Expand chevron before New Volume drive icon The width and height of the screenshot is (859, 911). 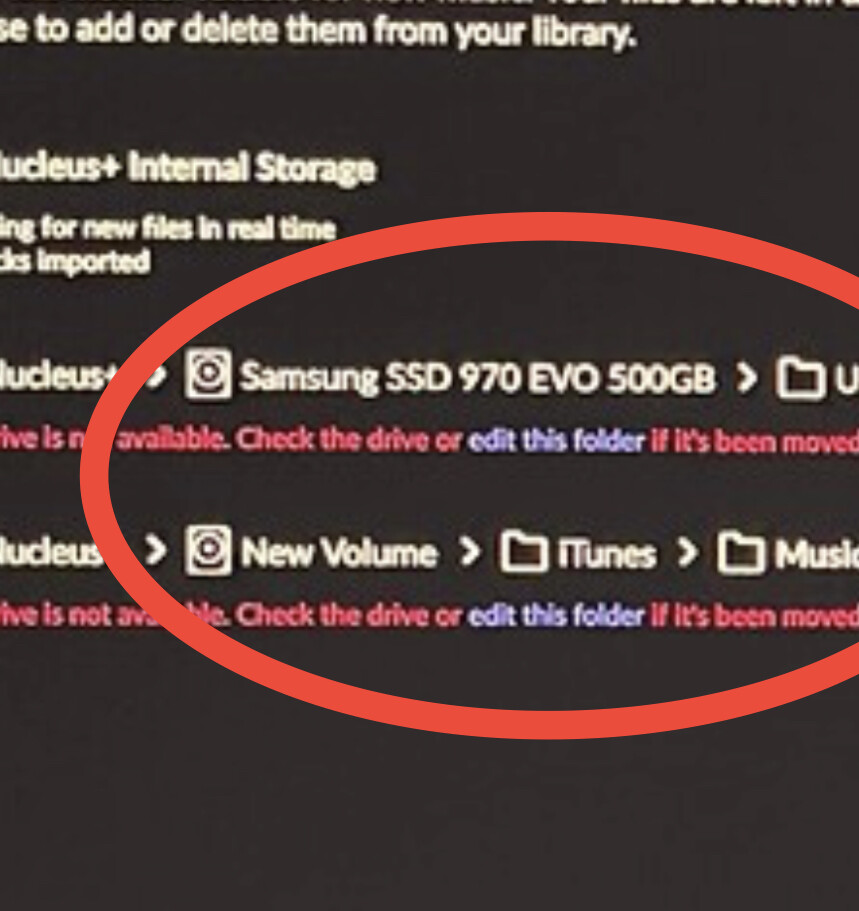click(x=155, y=550)
